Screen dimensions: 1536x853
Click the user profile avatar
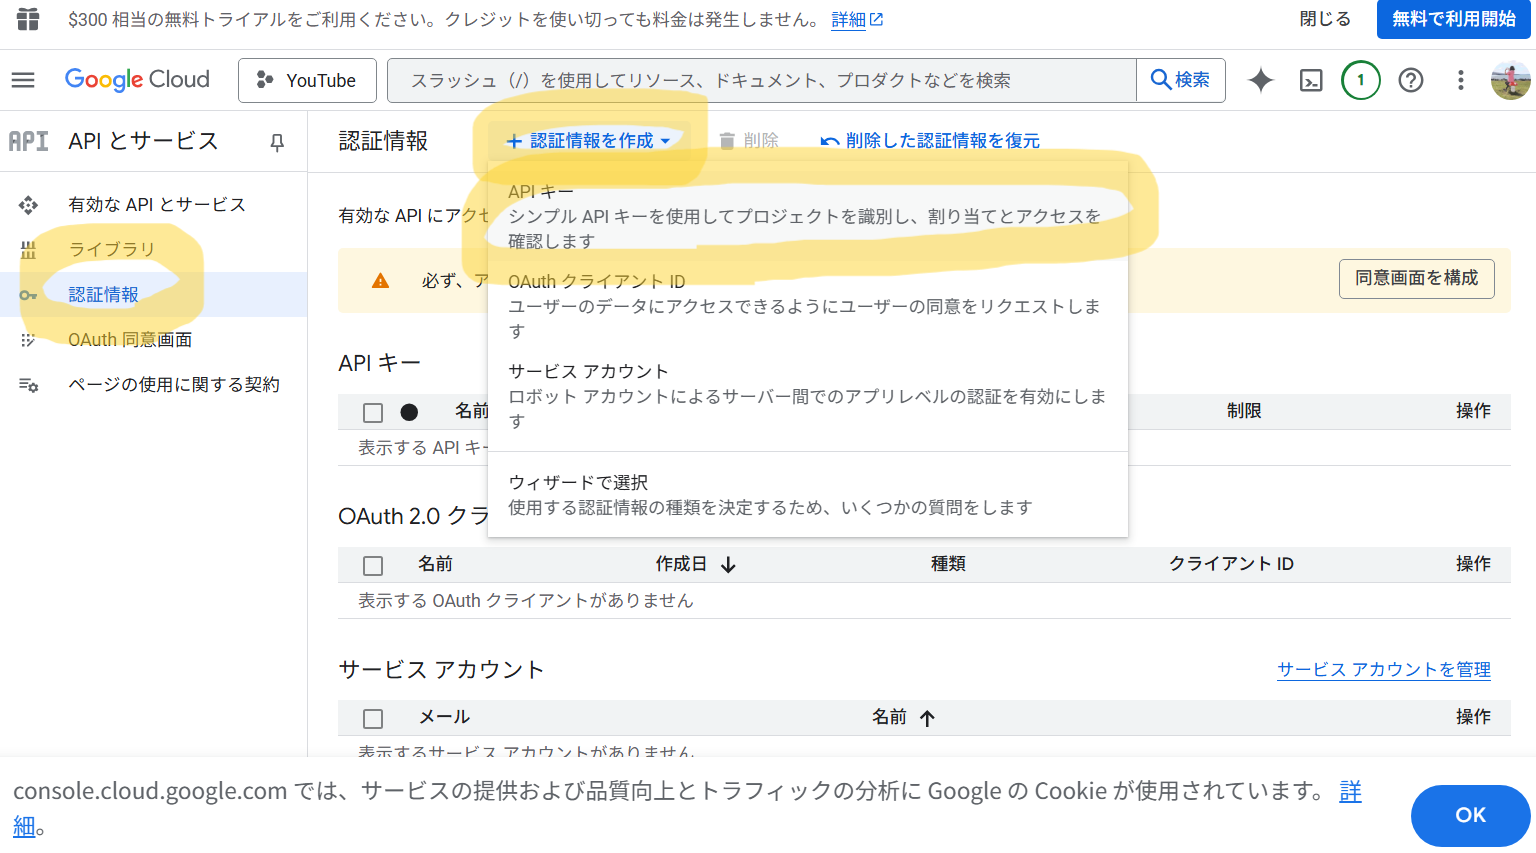coord(1509,80)
